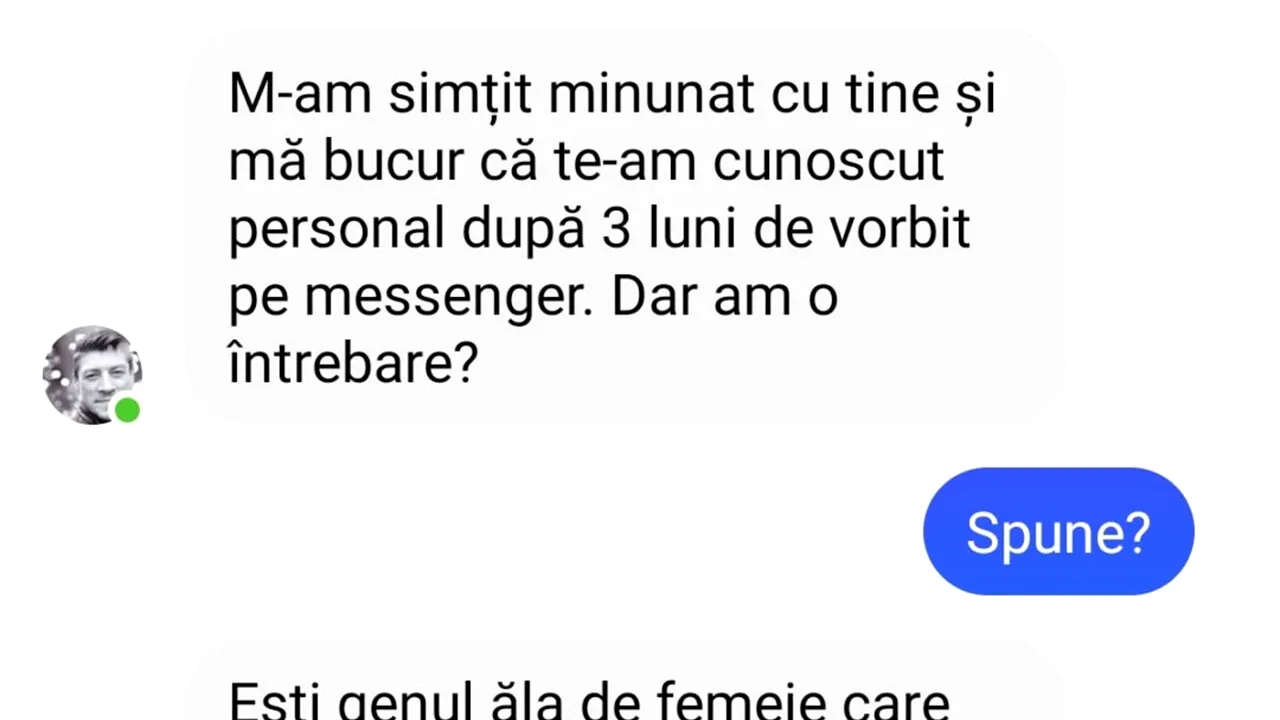Click the green online status dot
Viewport: 1280px width, 720px height.
[x=127, y=410]
